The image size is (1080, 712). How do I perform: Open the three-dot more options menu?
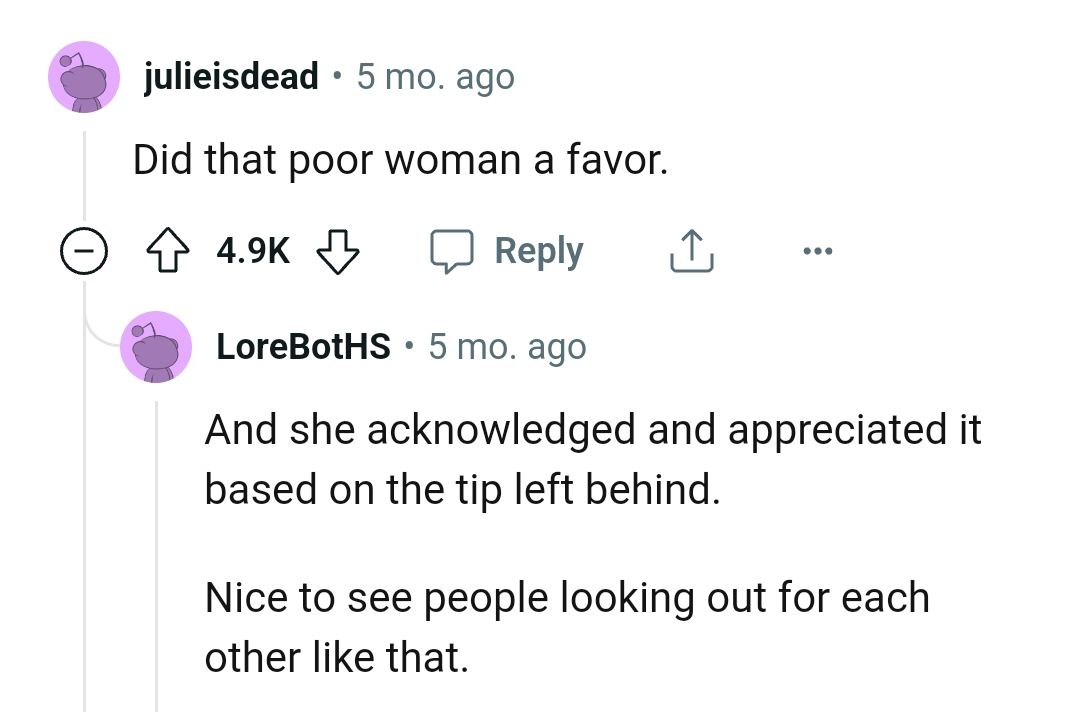(813, 252)
